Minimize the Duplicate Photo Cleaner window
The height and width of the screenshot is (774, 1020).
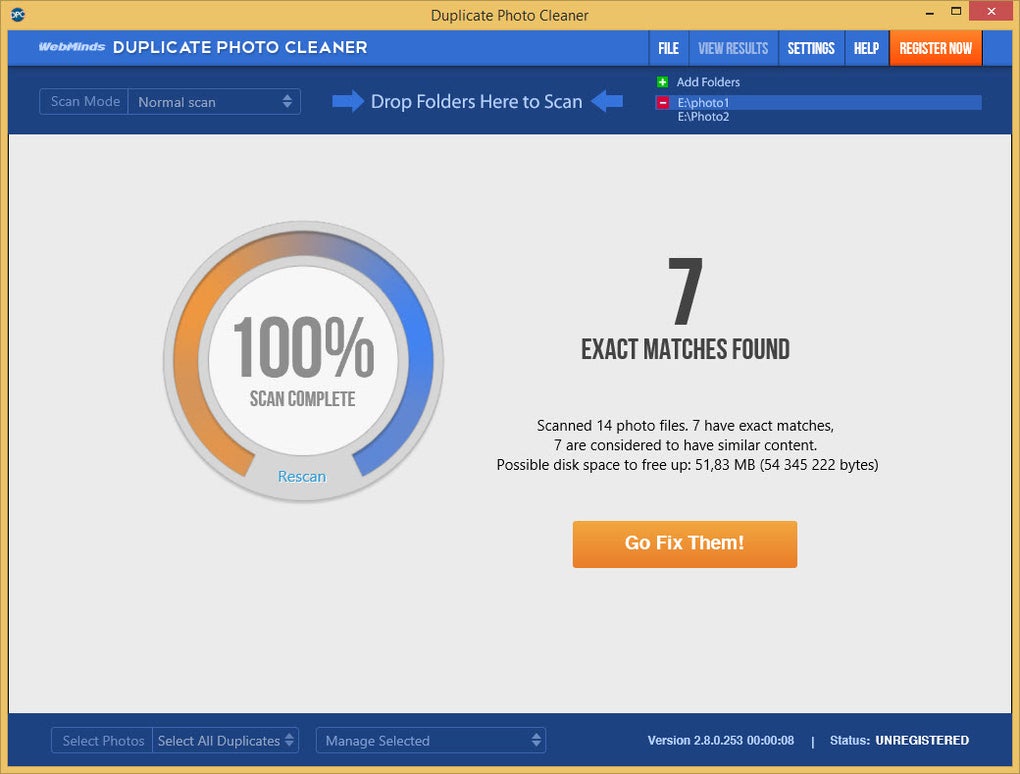(x=930, y=12)
